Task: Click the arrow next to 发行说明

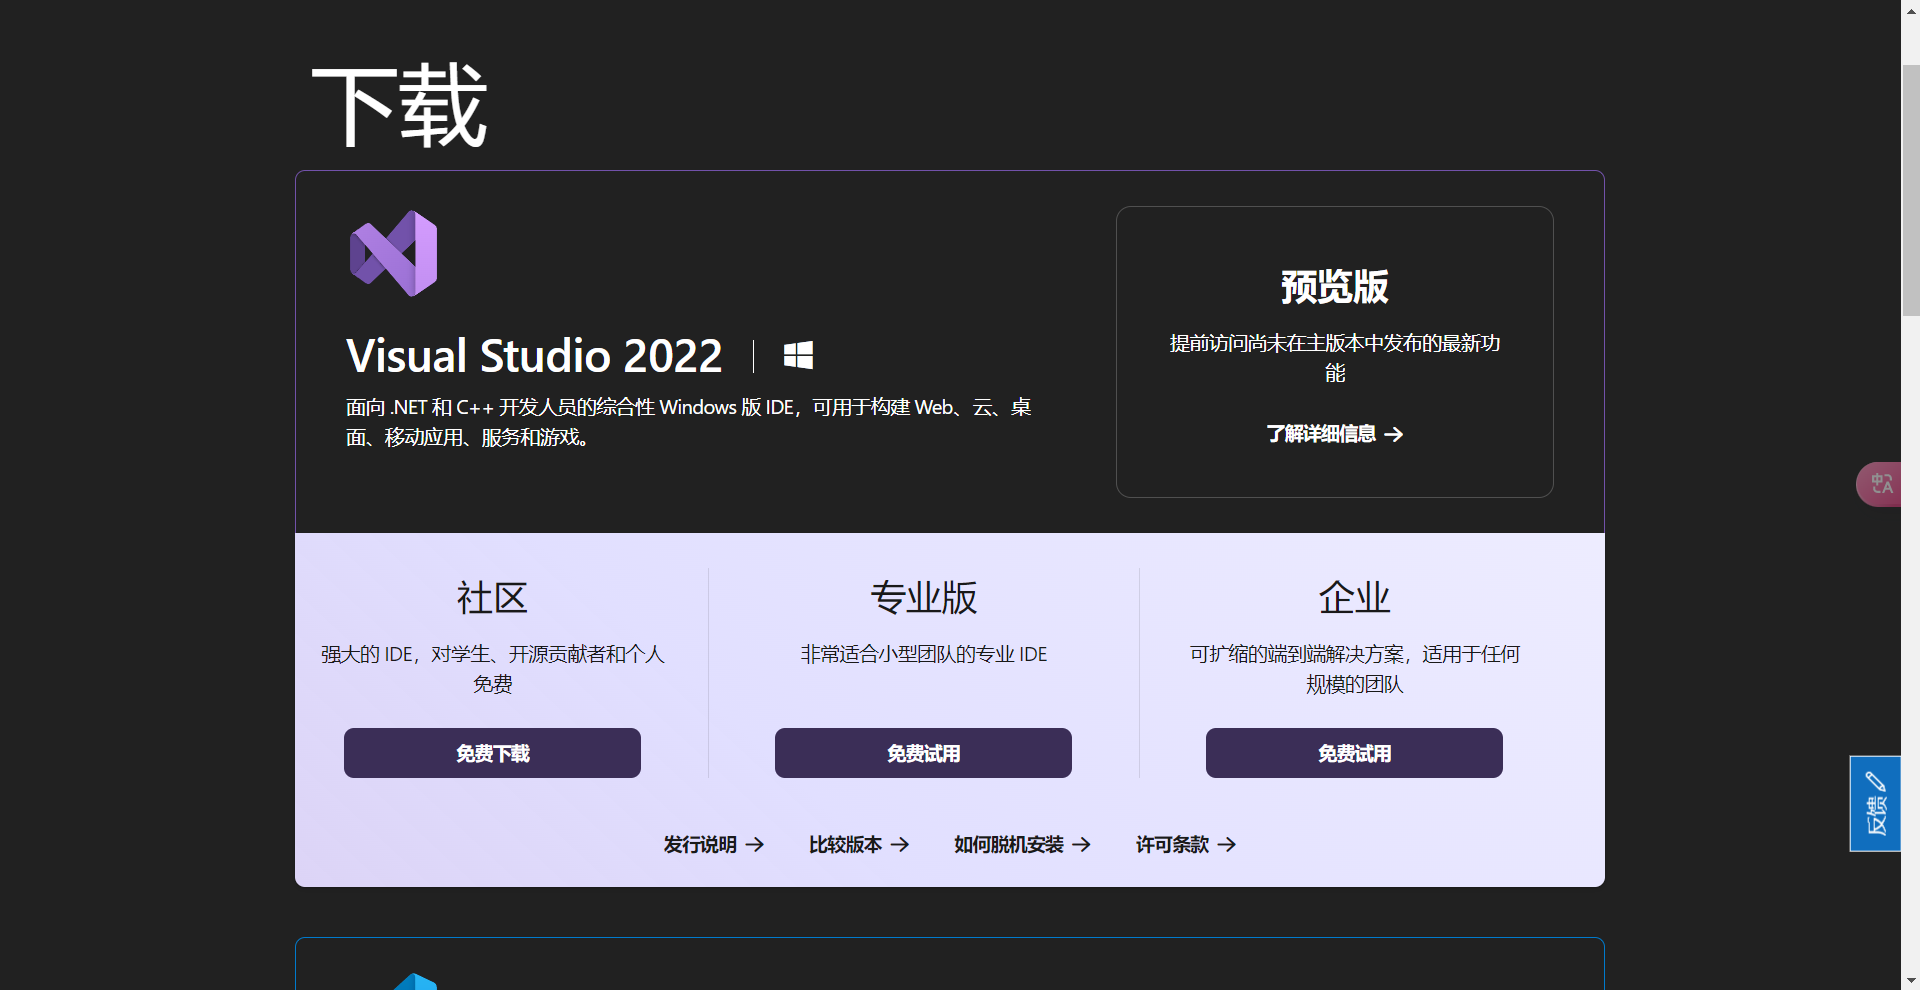Action: (x=755, y=845)
